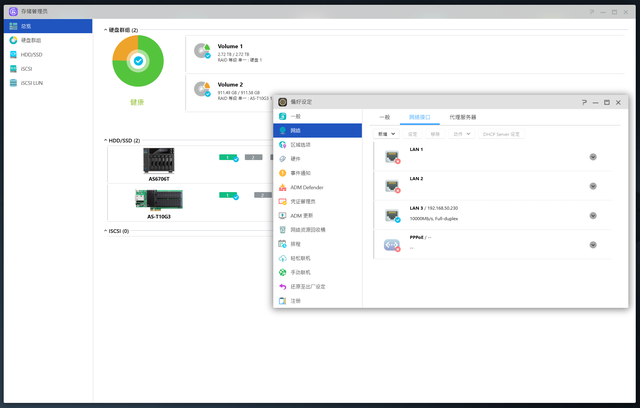This screenshot has width=640, height=408.
Task: Open the 新增 dropdown button
Action: pos(386,133)
